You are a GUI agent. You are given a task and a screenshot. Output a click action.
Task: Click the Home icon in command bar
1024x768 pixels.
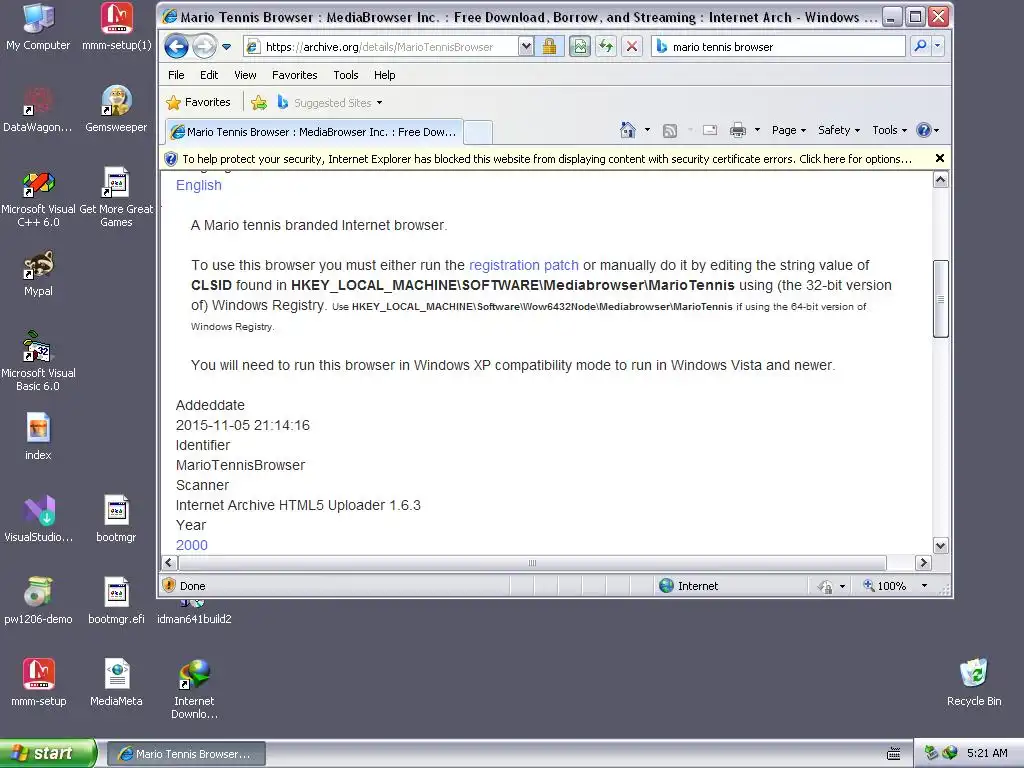628,130
